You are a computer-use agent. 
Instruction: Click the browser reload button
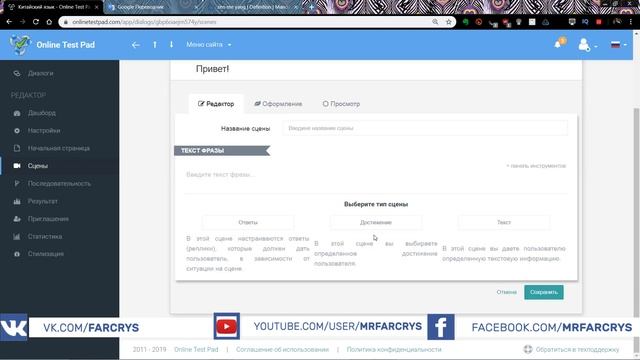click(36, 22)
